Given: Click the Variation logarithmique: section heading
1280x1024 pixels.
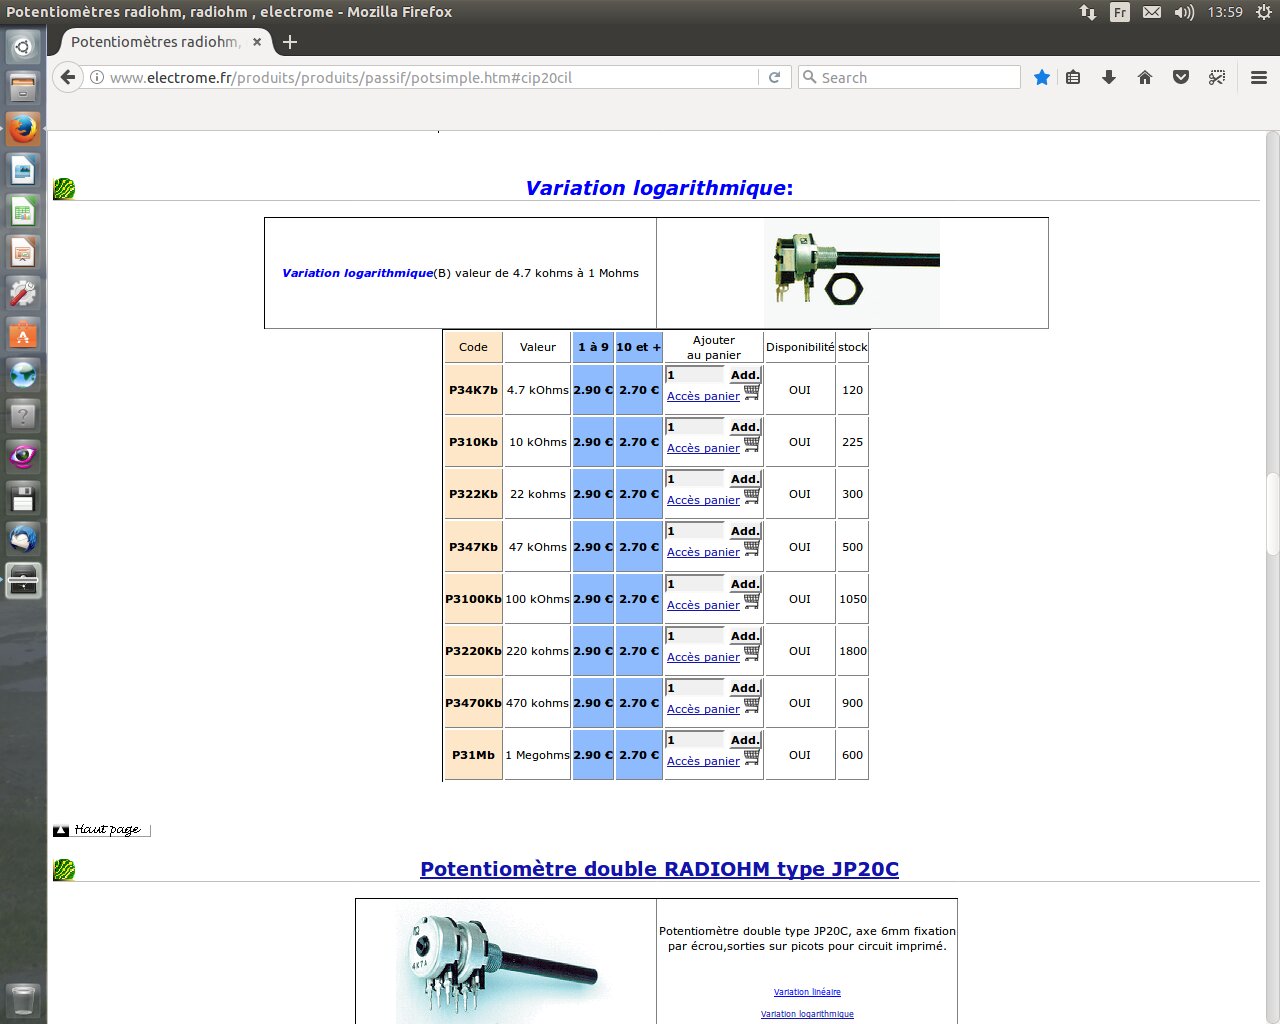Looking at the screenshot, I should [659, 188].
